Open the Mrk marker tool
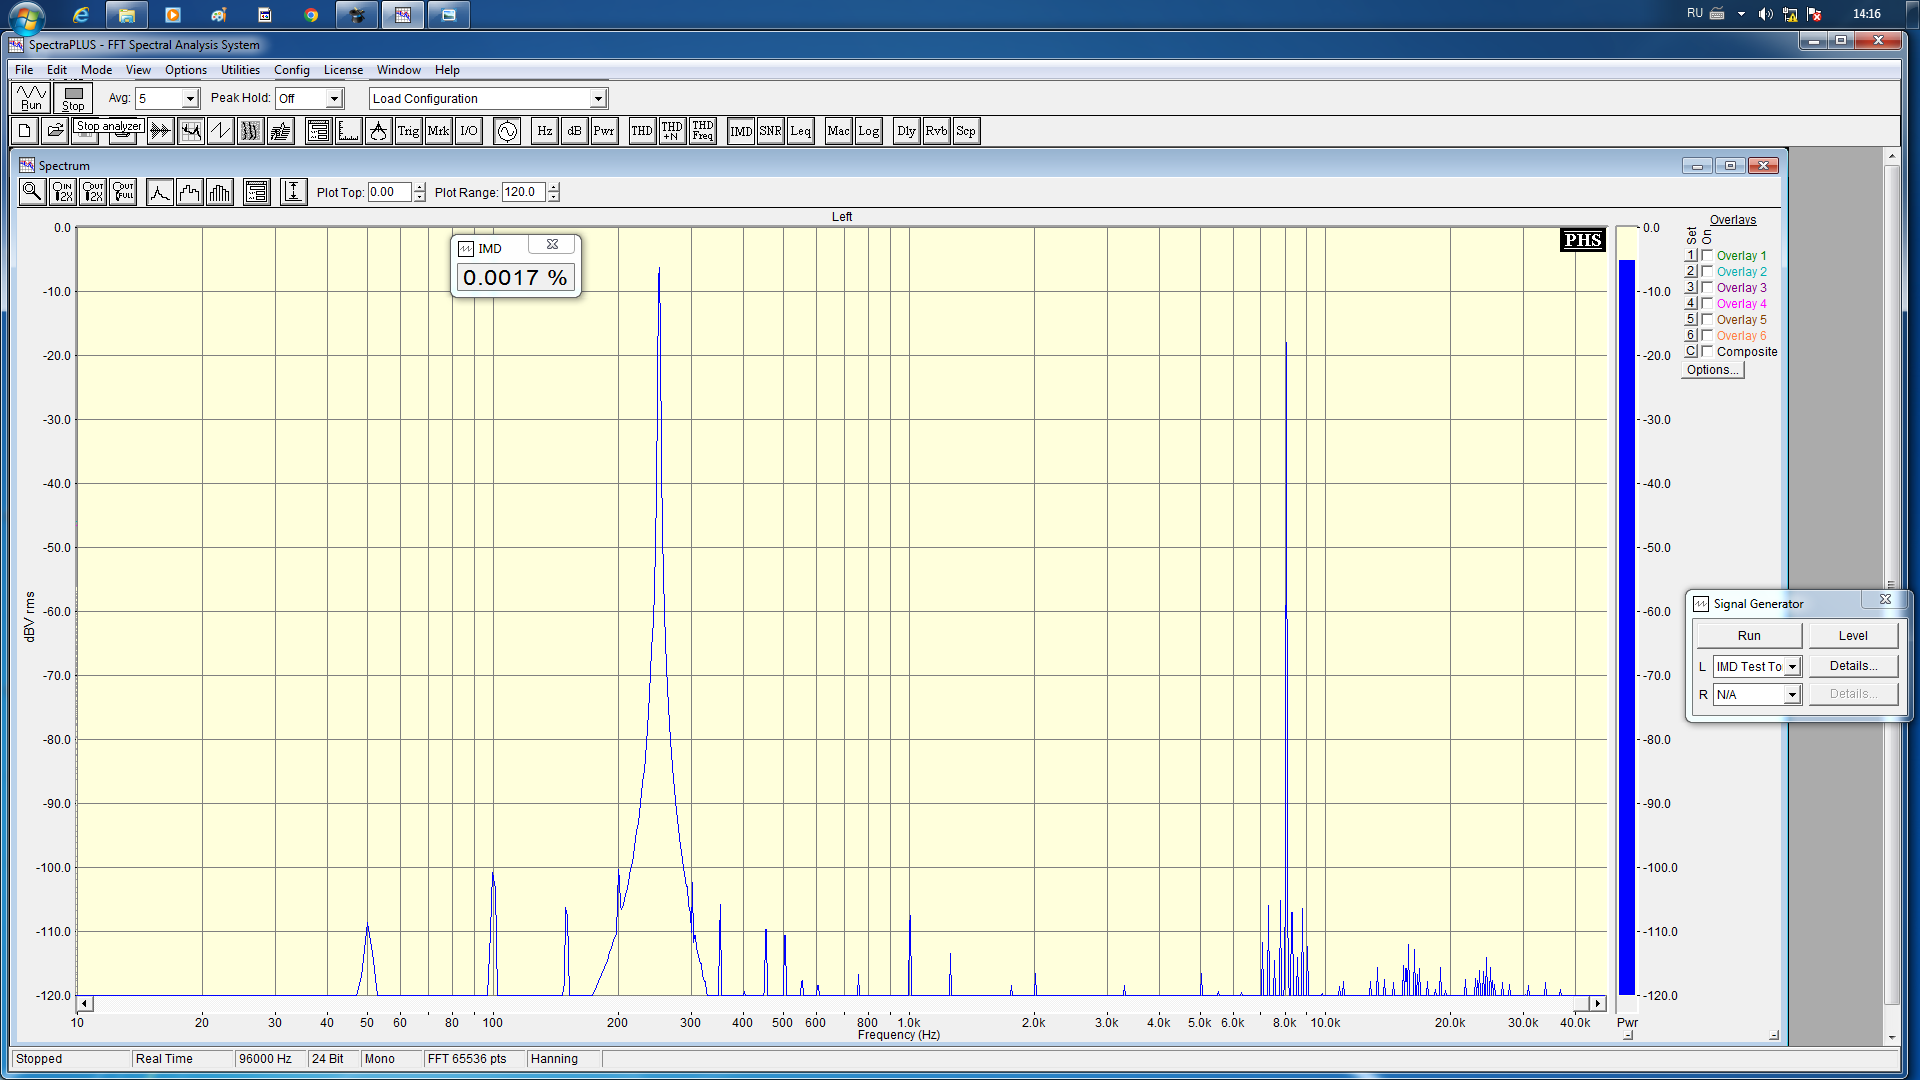Image resolution: width=1920 pixels, height=1080 pixels. pos(438,131)
